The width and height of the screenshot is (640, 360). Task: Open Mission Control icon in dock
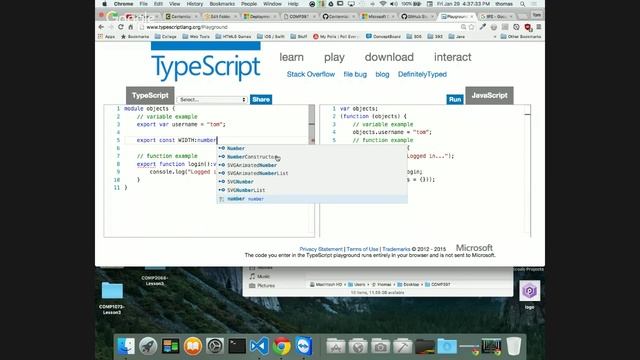pos(170,346)
